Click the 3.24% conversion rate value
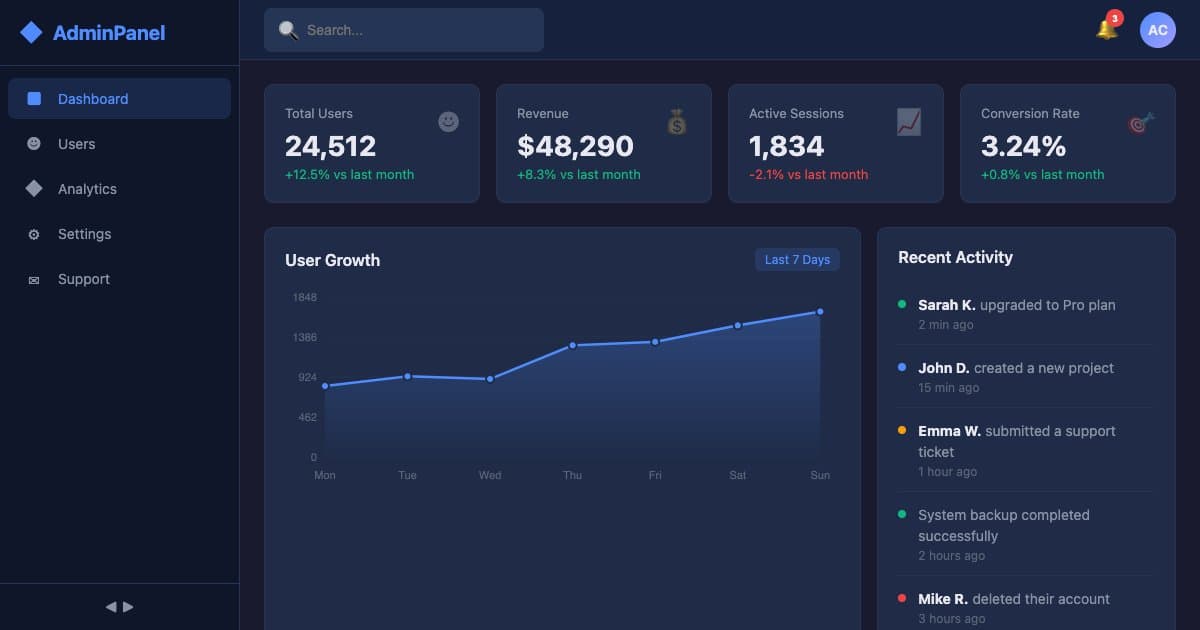The width and height of the screenshot is (1200, 630). 1023,146
